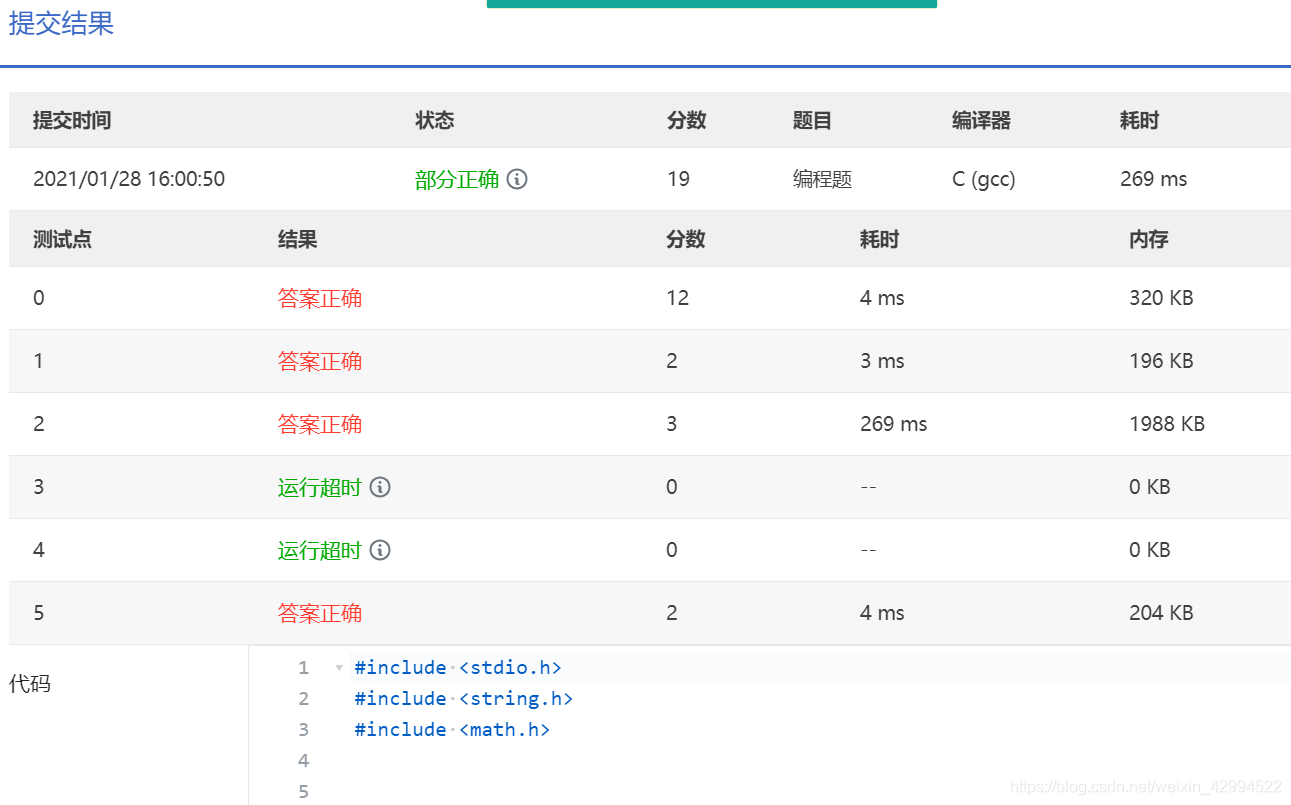Click memory value 320 KB
Viewport: 1291px width, 805px height.
point(1161,298)
